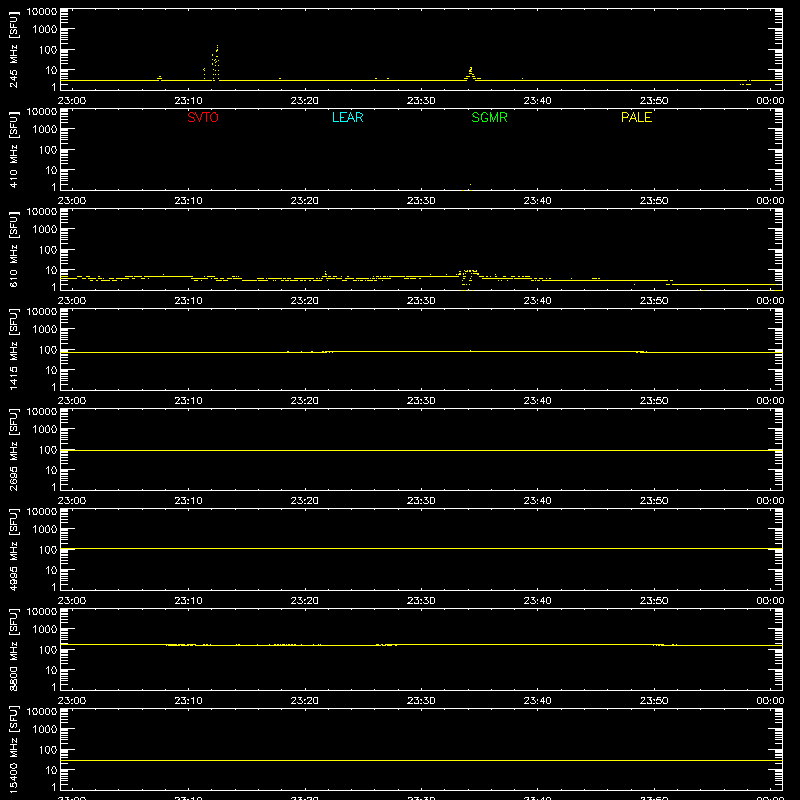Select the 610 MHz [SFU] axis label

[x=14, y=249]
